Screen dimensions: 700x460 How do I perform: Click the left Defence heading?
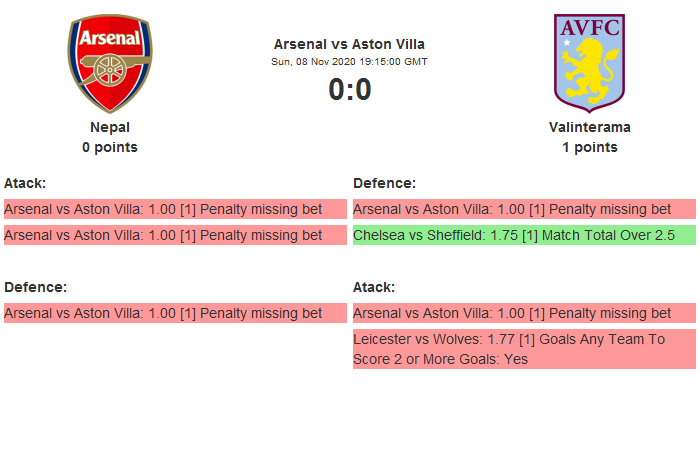click(x=35, y=287)
